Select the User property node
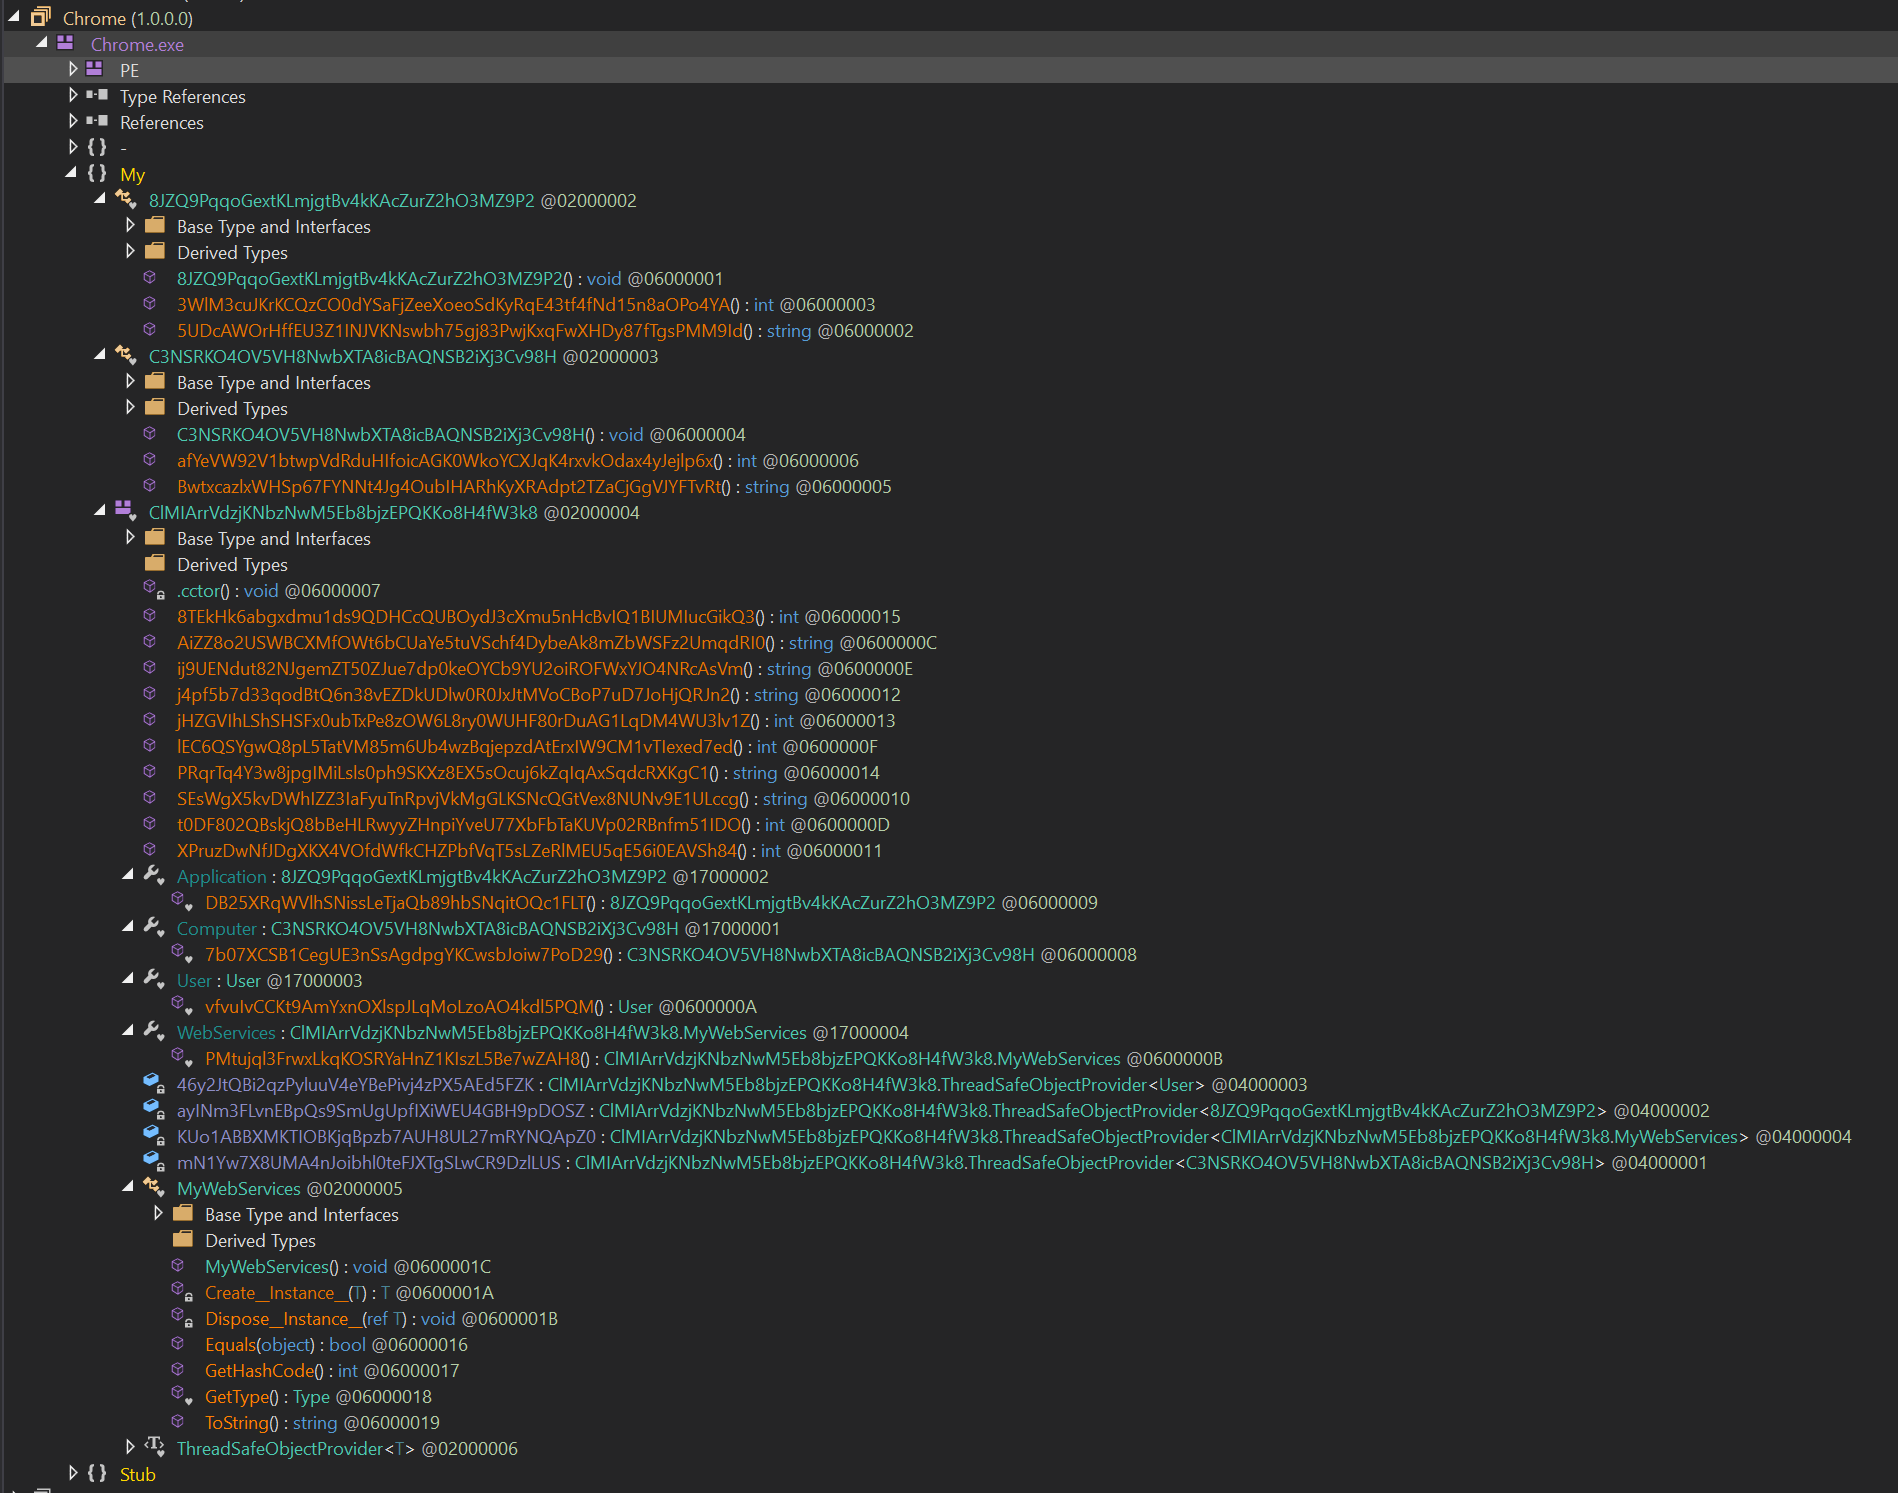 (x=193, y=980)
